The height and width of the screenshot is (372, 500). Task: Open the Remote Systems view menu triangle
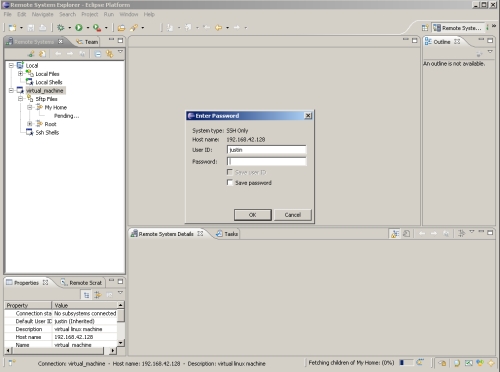120,52
